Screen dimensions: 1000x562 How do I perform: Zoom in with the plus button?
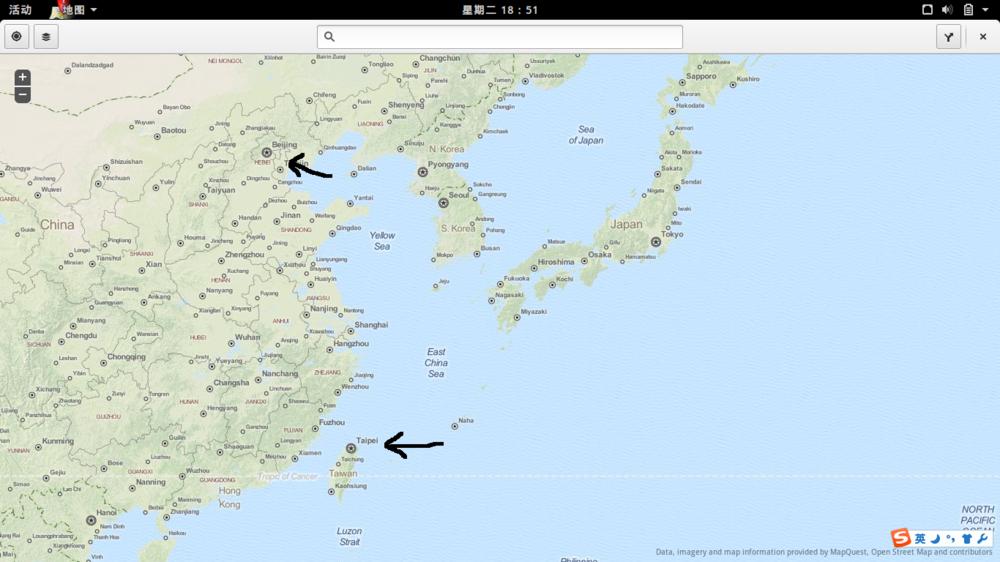(22, 78)
